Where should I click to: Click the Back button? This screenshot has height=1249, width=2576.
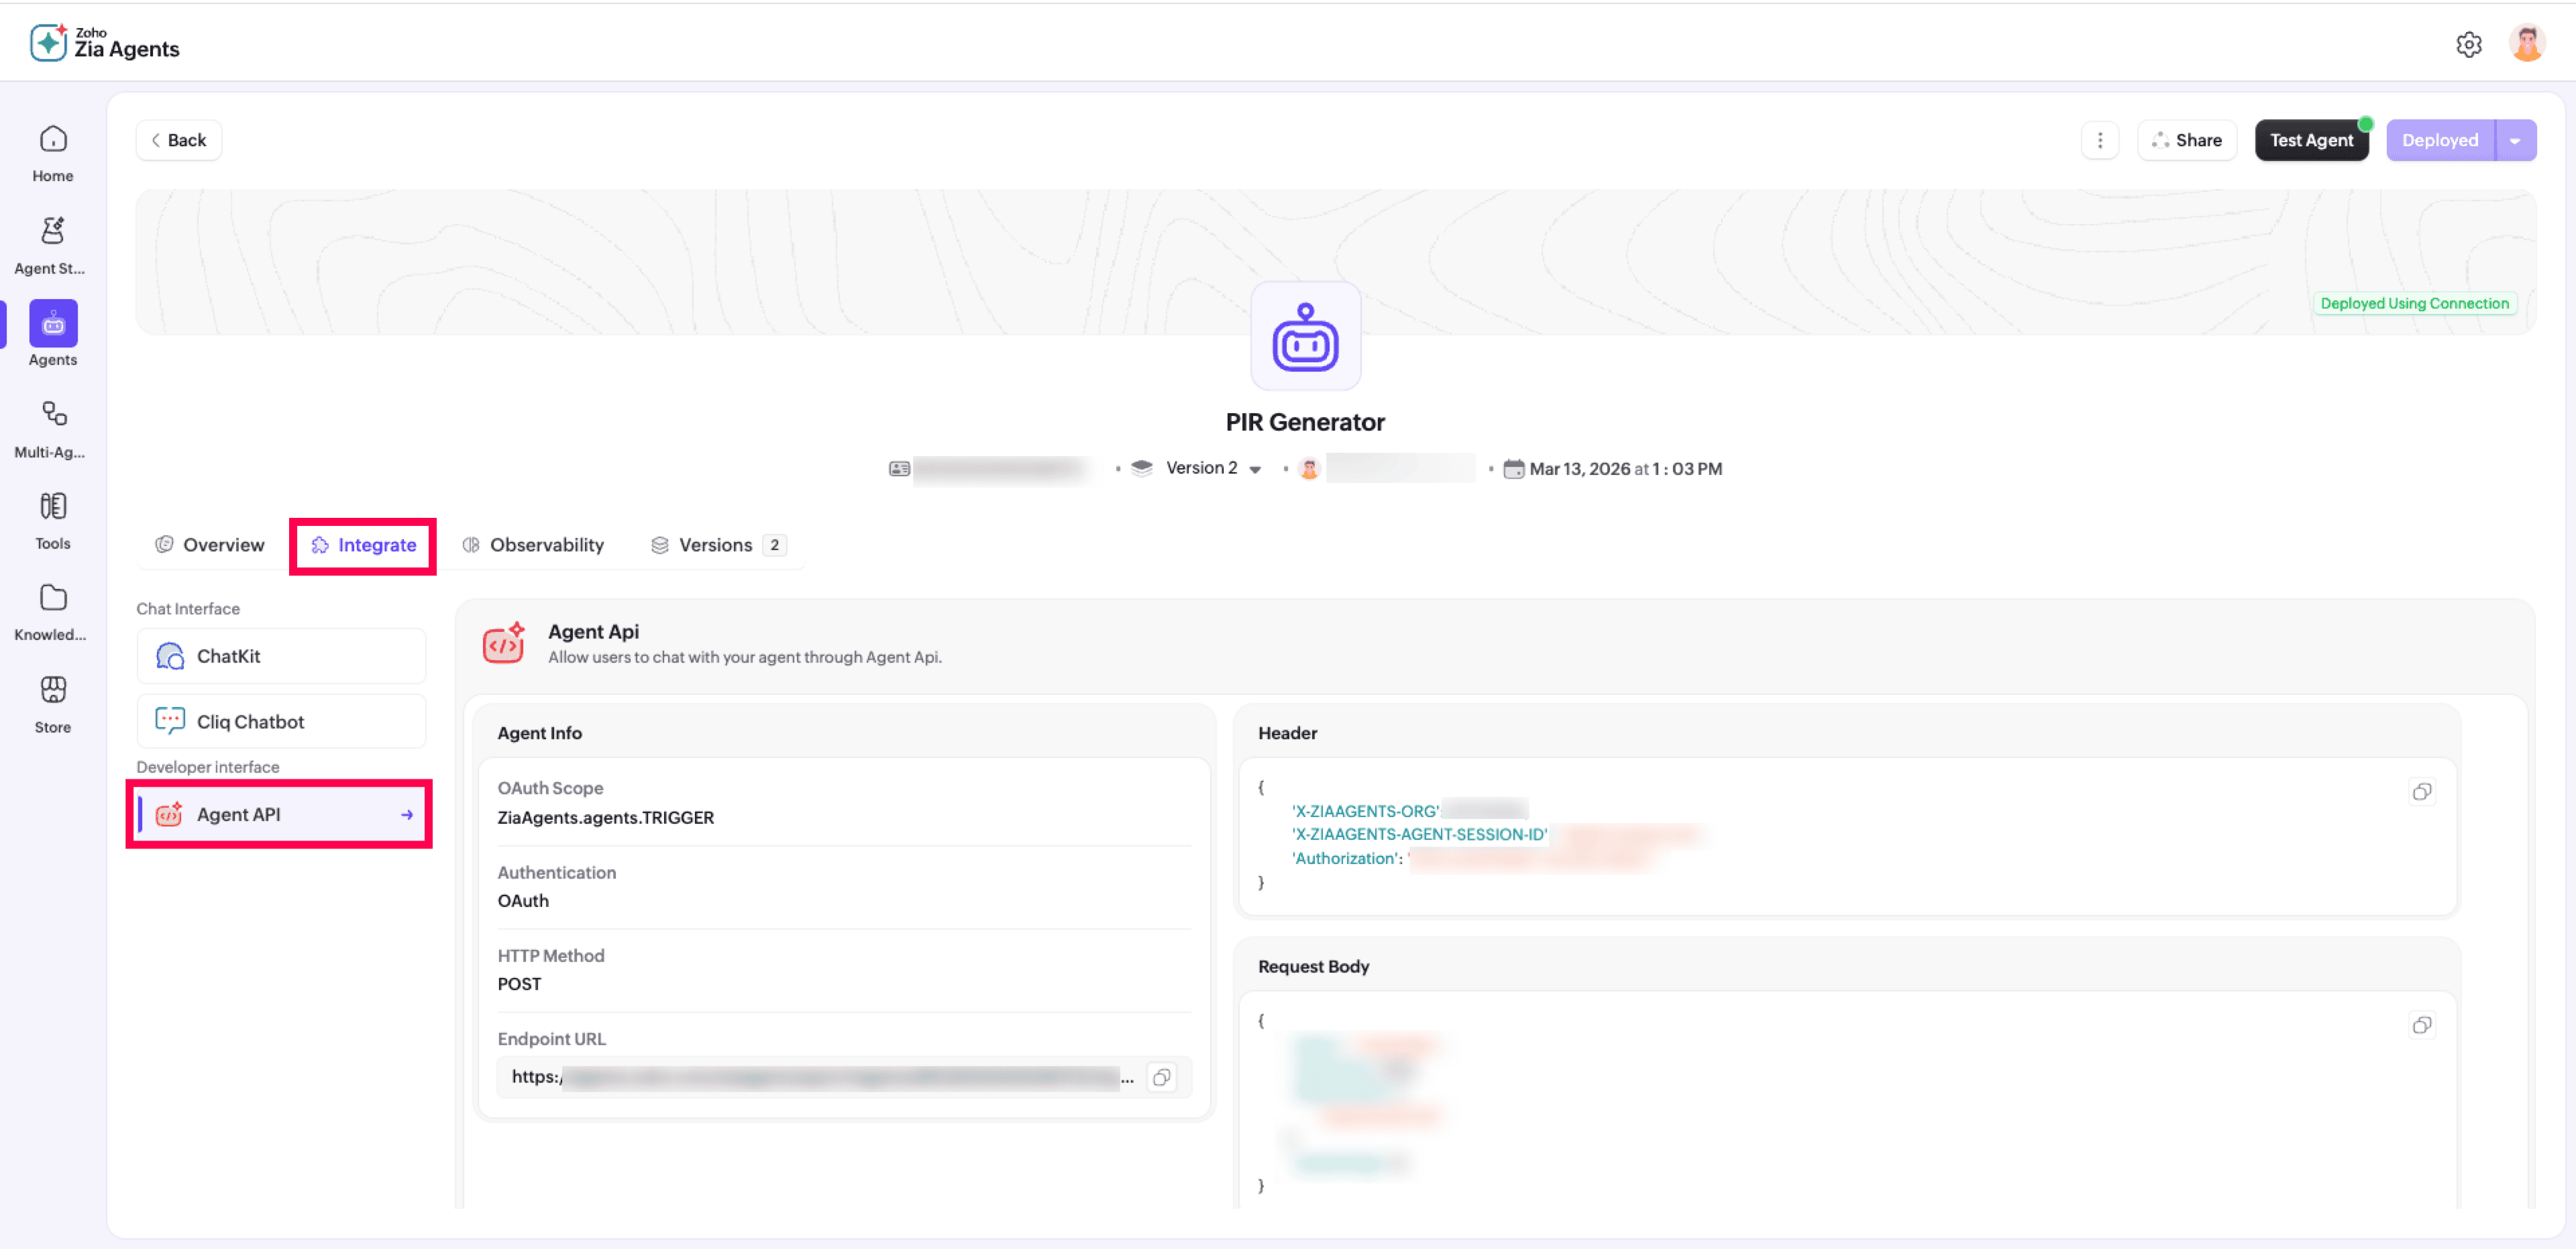point(179,140)
